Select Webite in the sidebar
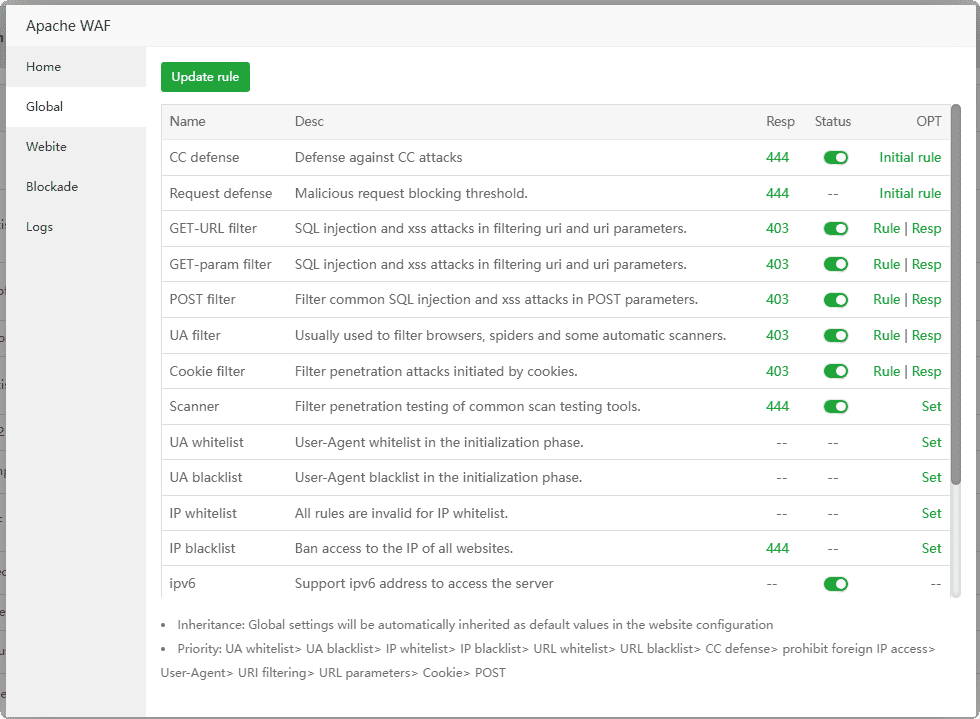The height and width of the screenshot is (719, 980). pyautogui.click(x=46, y=147)
